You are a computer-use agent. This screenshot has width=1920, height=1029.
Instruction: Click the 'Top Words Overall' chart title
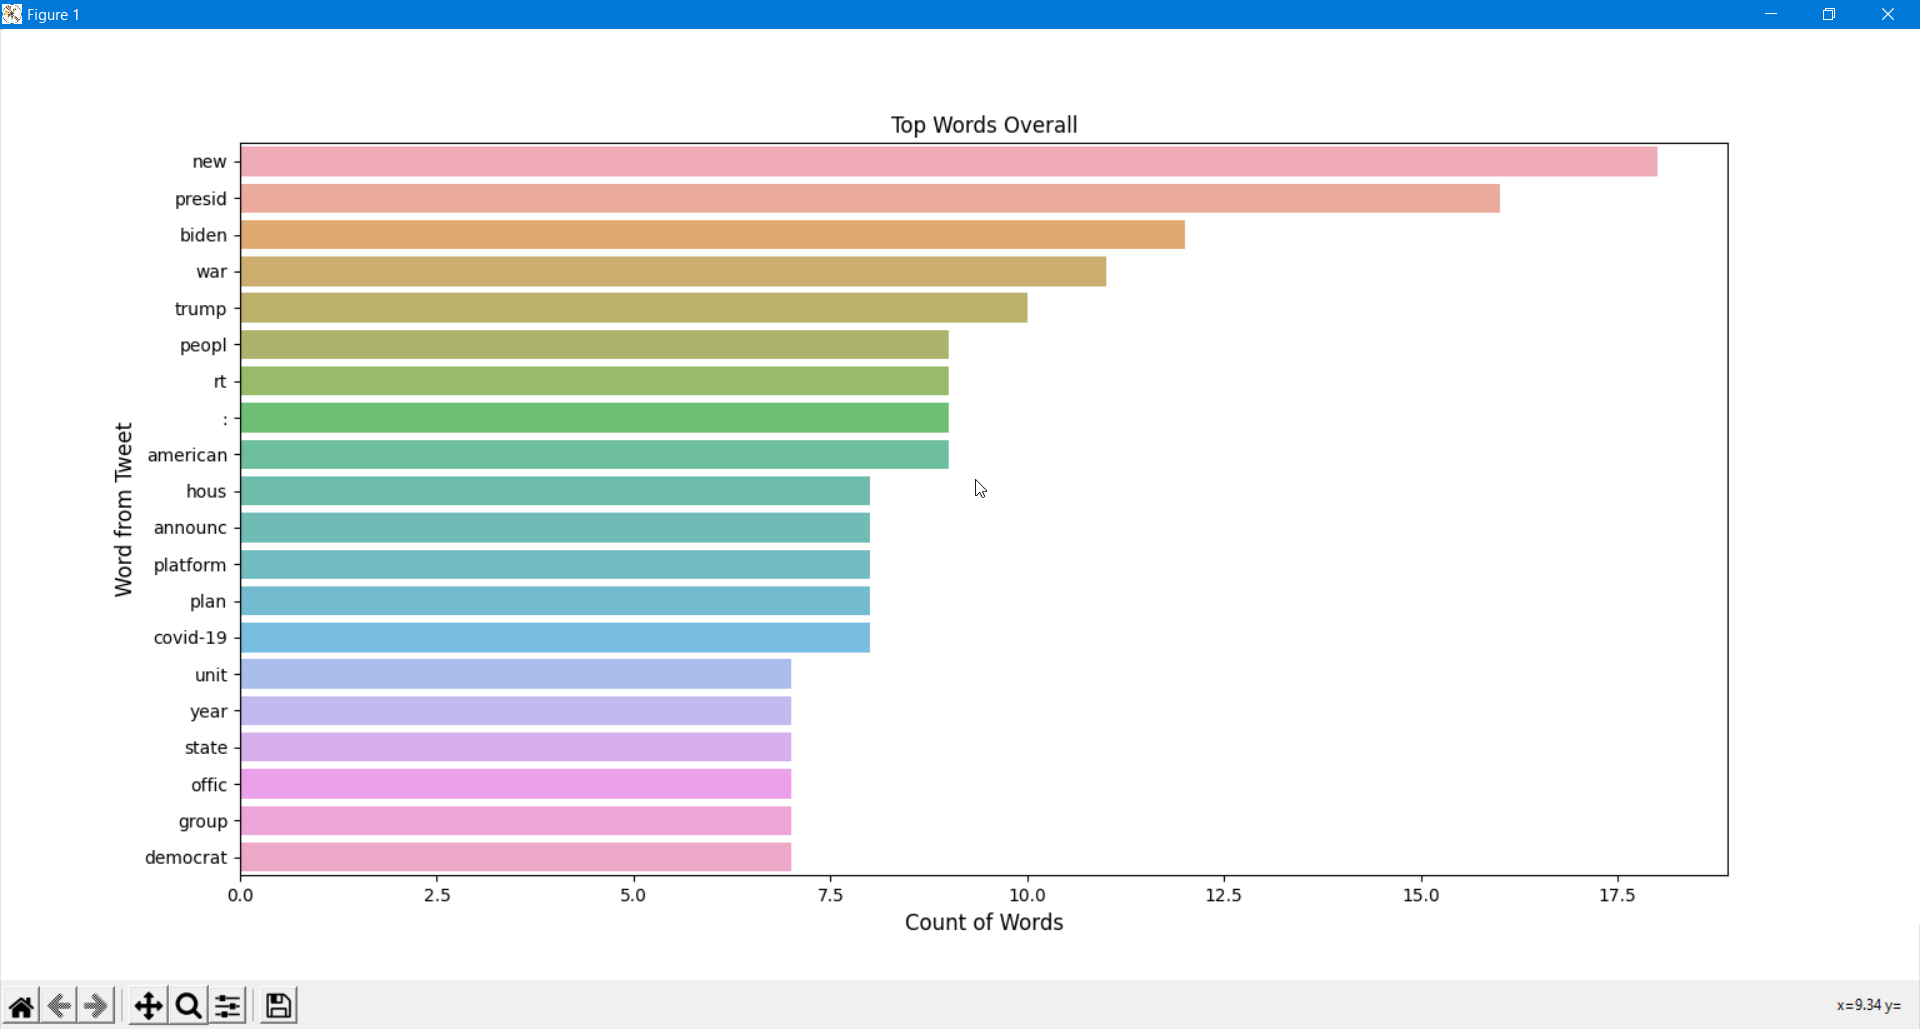coord(984,125)
